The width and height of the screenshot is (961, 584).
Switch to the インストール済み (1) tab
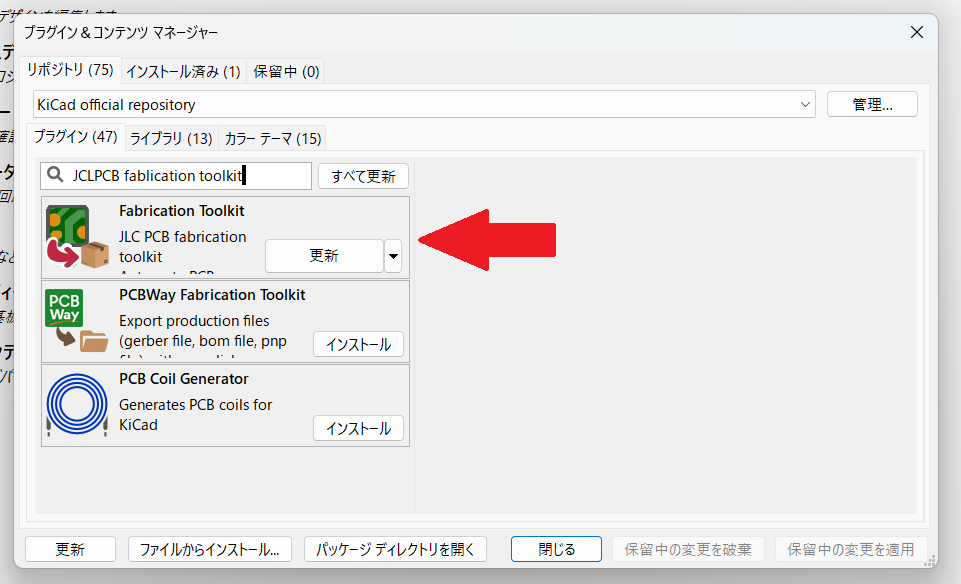(183, 72)
